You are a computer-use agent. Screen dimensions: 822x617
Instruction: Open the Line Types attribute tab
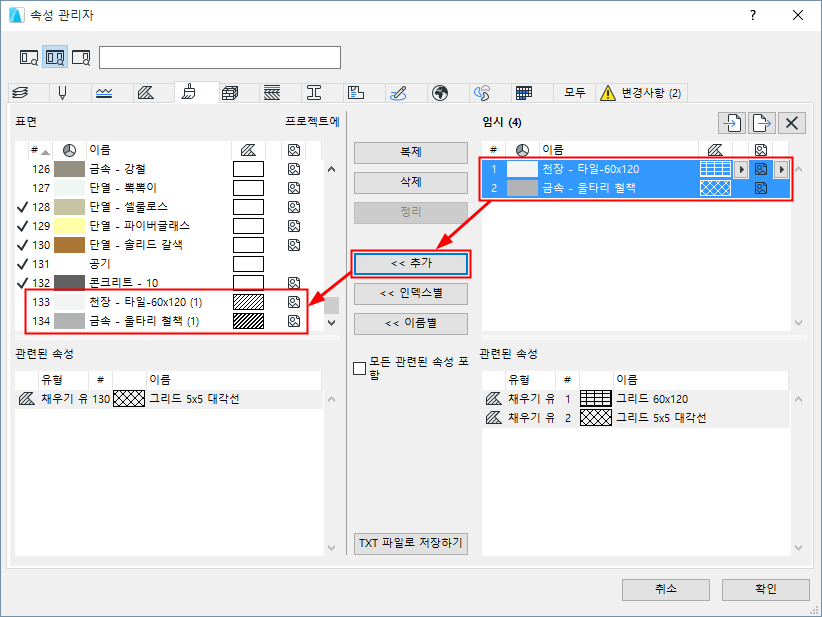[x=104, y=93]
